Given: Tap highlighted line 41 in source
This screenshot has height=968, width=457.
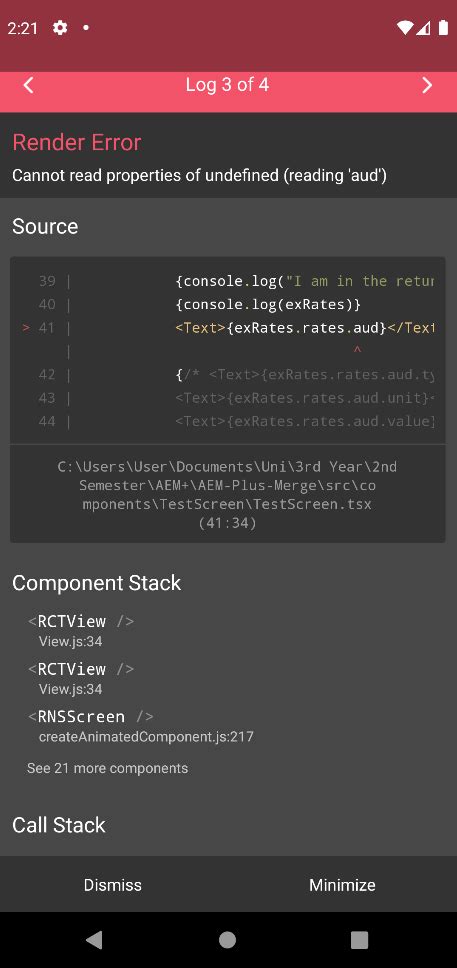Looking at the screenshot, I should coord(227,328).
